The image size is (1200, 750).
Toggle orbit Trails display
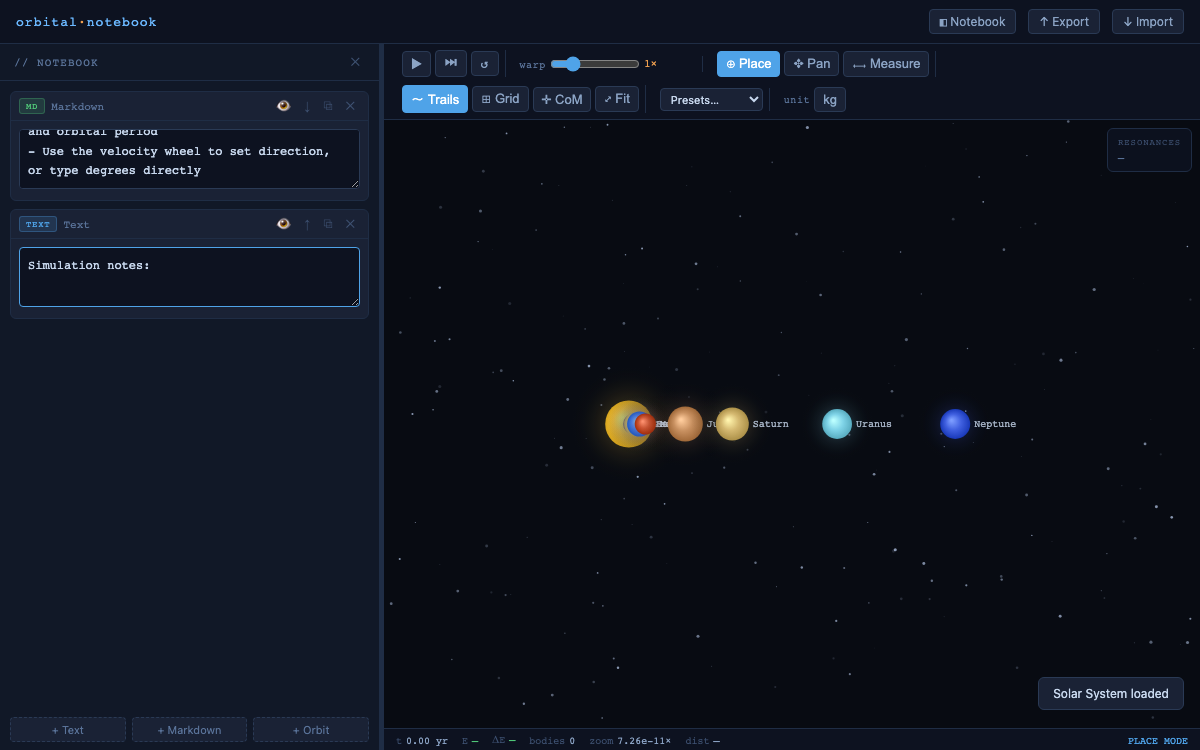coord(435,99)
